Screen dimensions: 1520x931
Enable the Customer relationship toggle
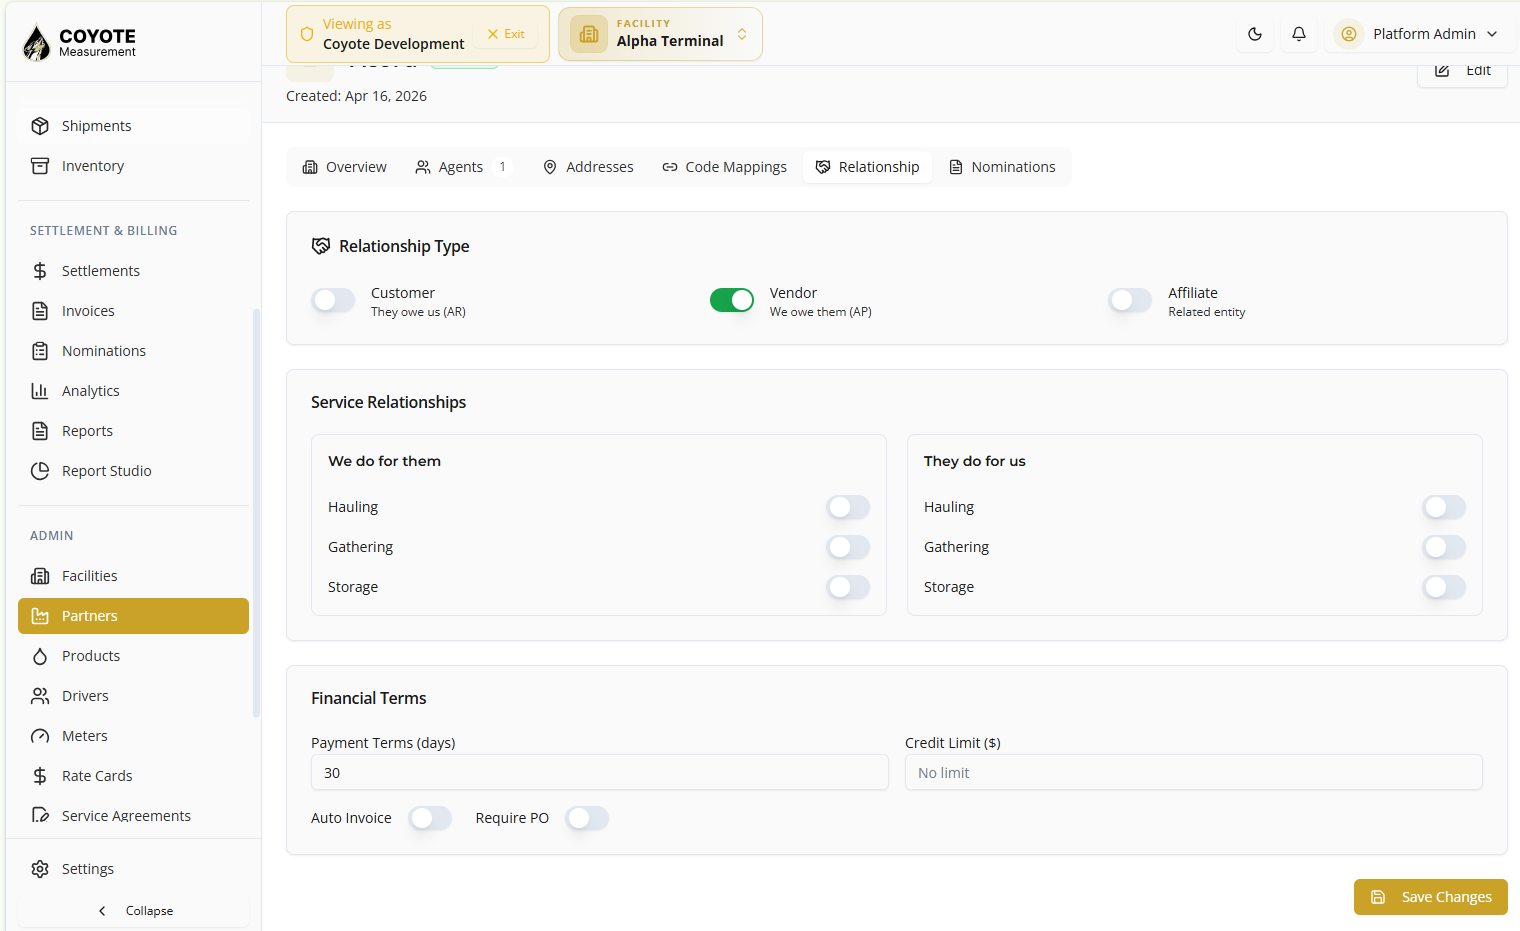(333, 300)
